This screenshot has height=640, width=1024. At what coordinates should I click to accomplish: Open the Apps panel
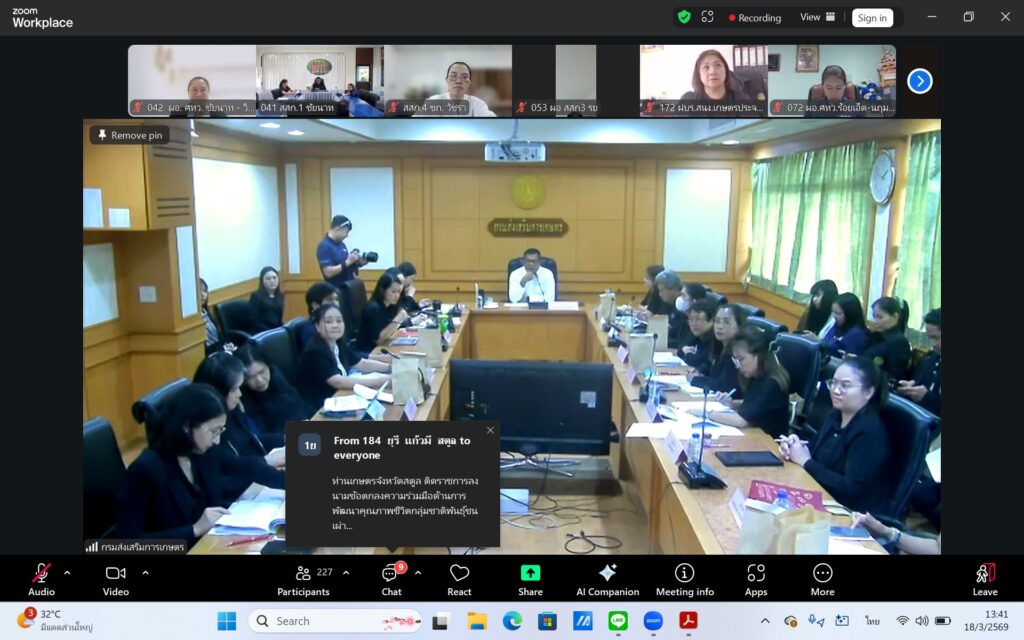coord(756,578)
